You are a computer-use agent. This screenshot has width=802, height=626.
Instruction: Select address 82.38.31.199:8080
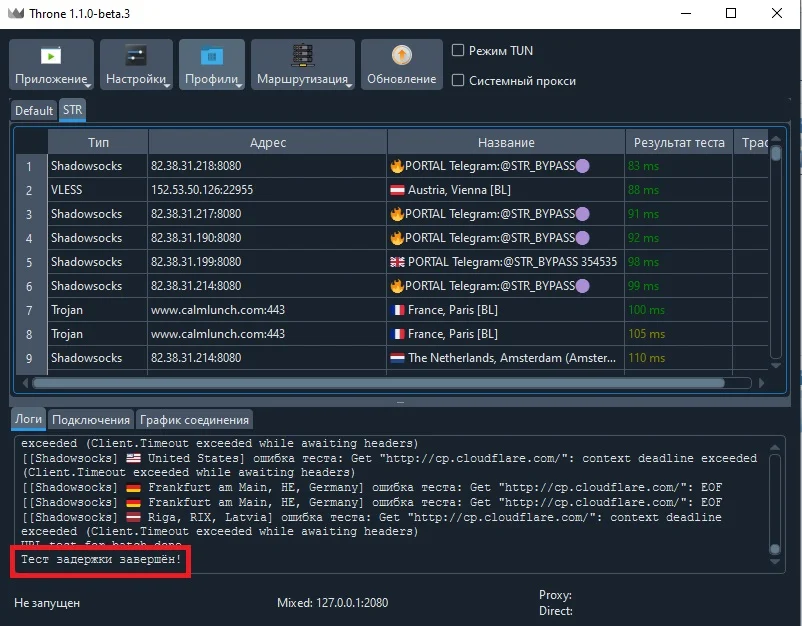(196, 262)
